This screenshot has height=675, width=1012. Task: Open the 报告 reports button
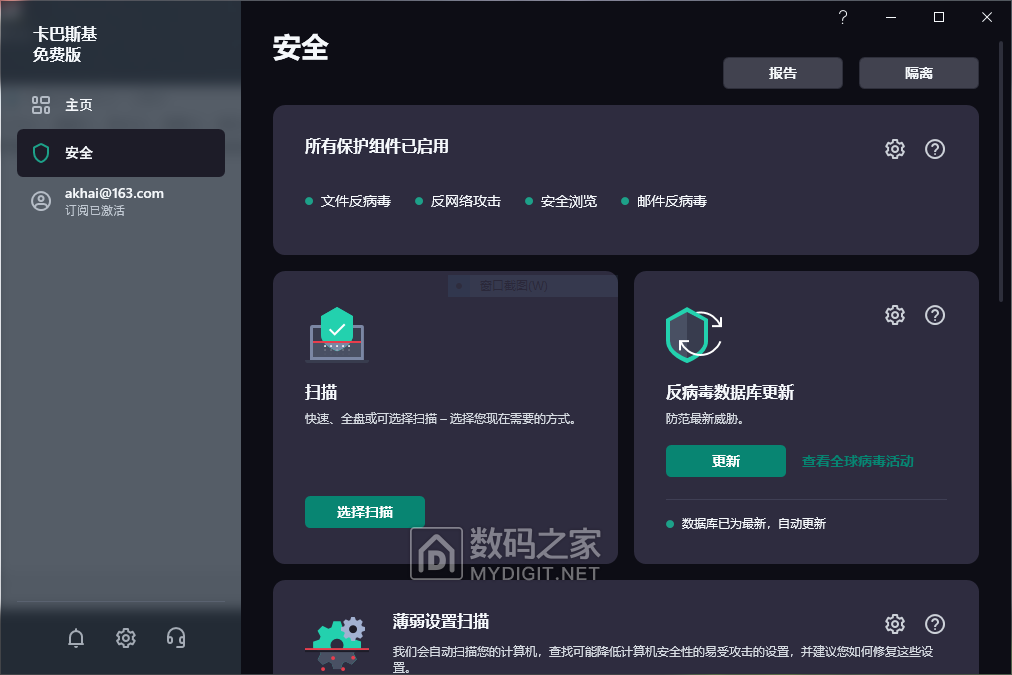[783, 73]
